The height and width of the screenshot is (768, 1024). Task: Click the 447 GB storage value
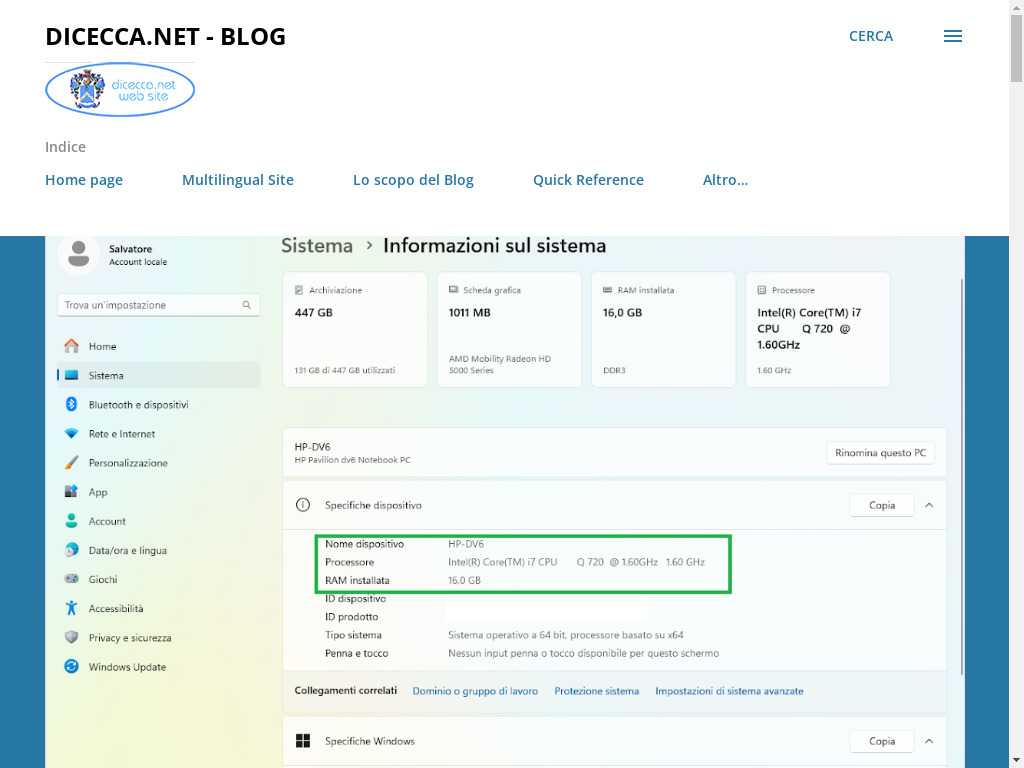click(313, 313)
